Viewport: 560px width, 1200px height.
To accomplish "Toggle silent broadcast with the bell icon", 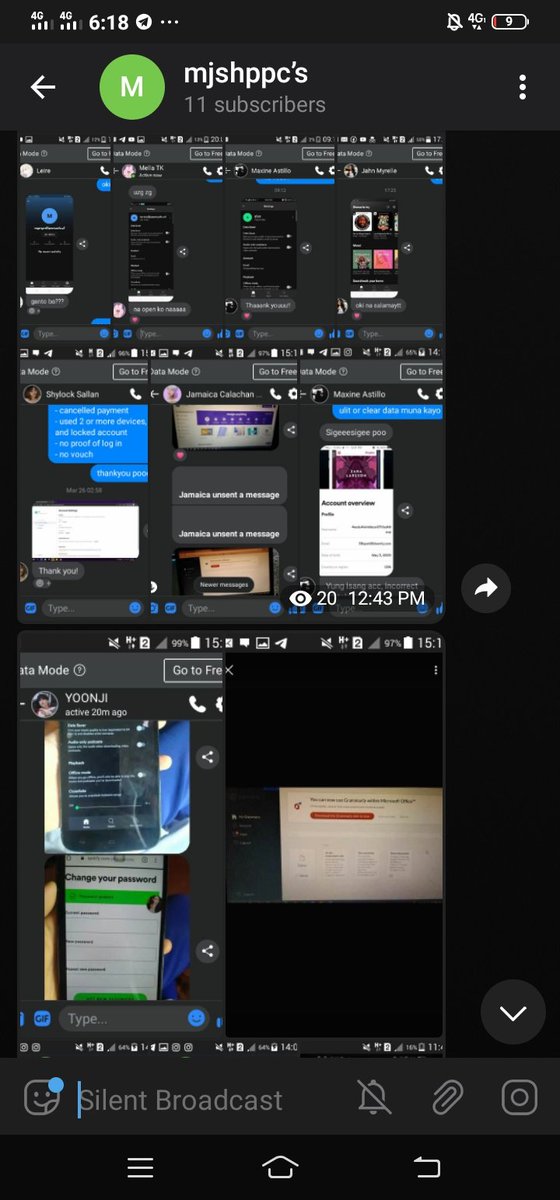I will coord(374,1098).
